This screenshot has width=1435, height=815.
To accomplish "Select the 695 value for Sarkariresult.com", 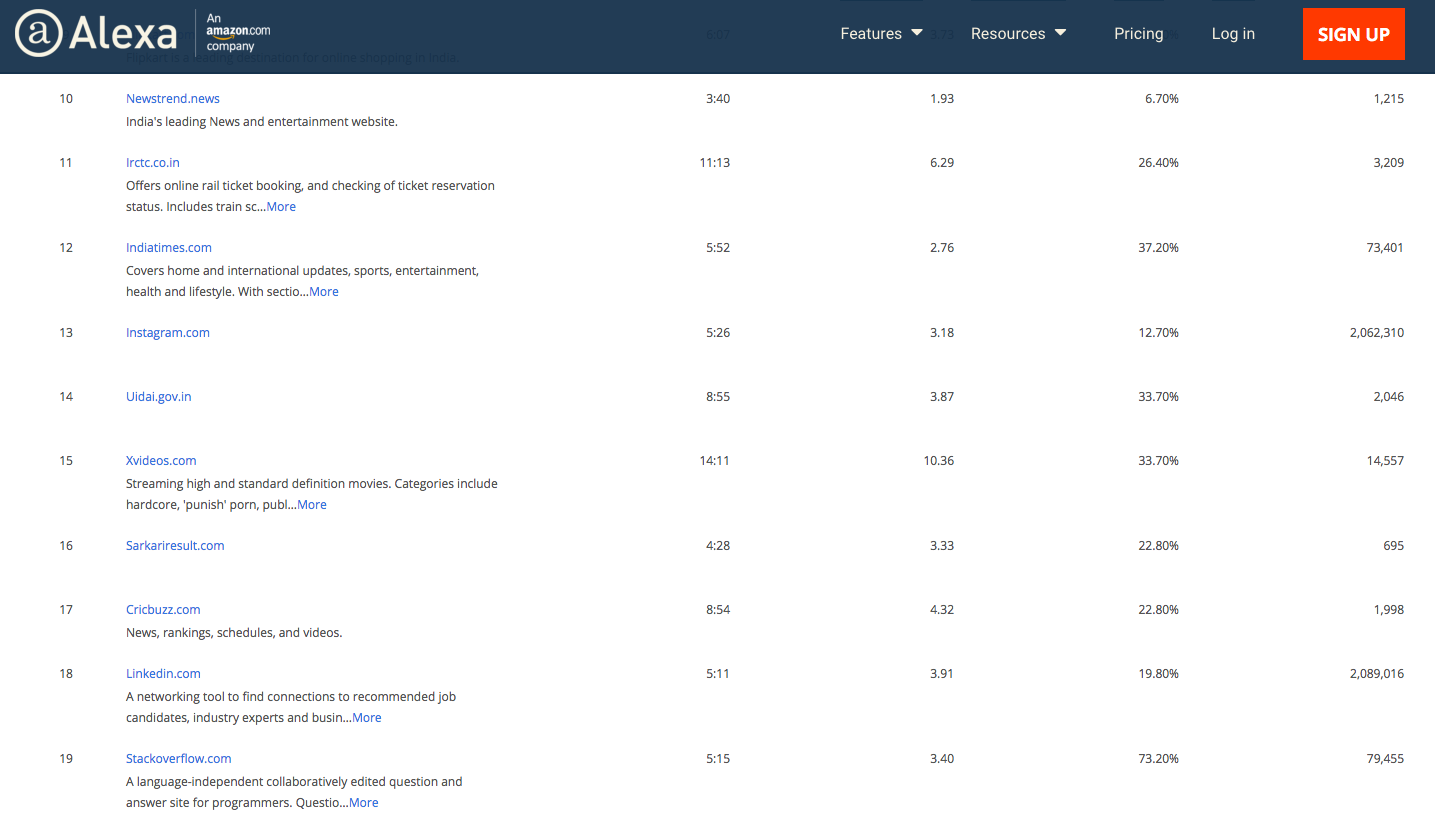I will point(1394,545).
